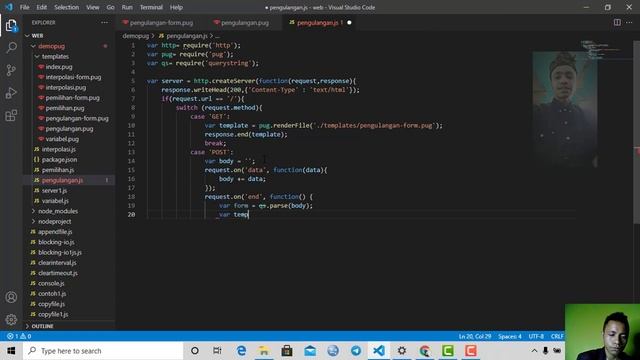Open Cortana circle icon on taskbar
The width and height of the screenshot is (640, 360).
(195, 351)
